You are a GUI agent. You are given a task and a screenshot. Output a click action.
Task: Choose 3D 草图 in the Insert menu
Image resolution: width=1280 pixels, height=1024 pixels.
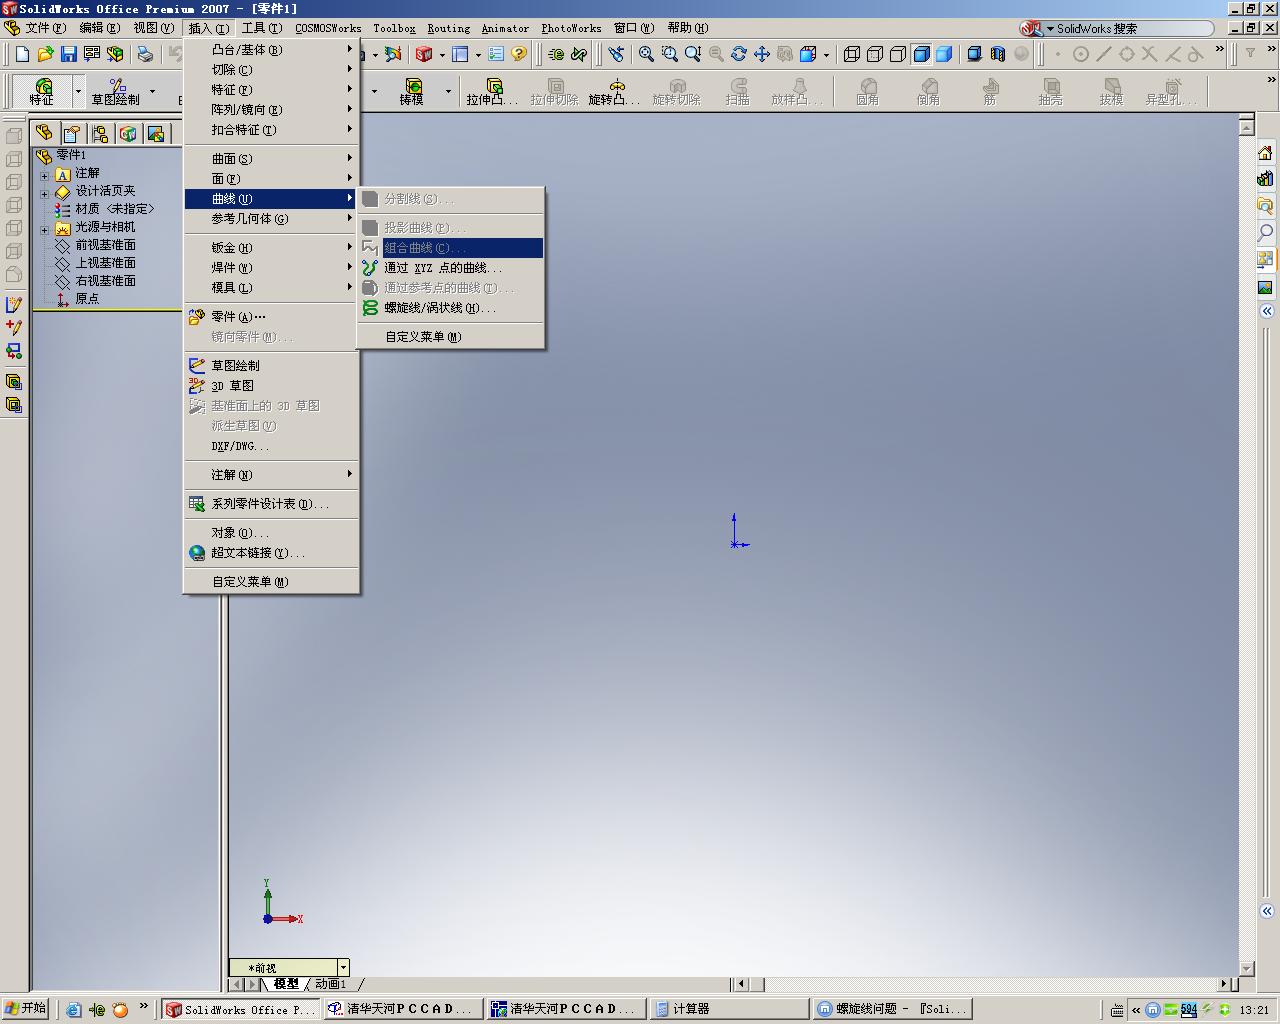pyautogui.click(x=271, y=386)
